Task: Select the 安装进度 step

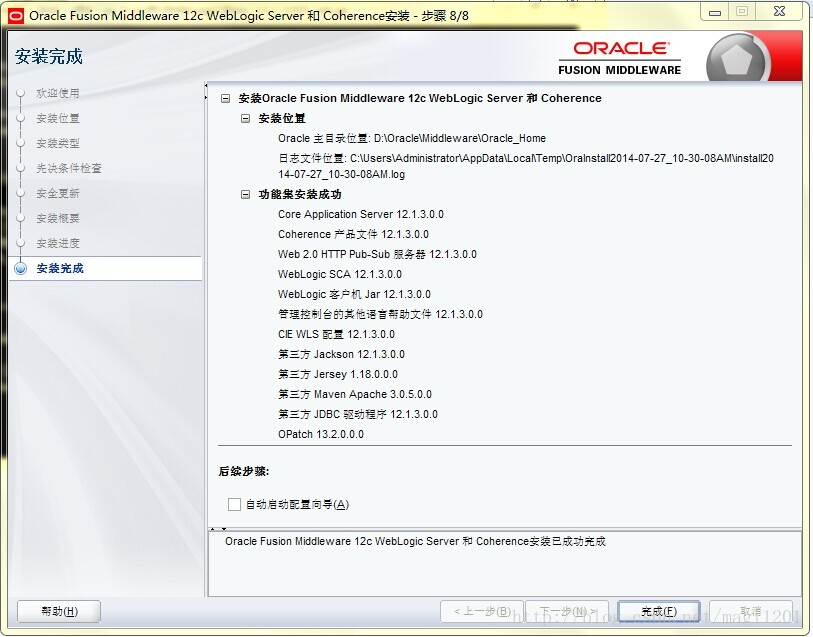Action: click(58, 243)
